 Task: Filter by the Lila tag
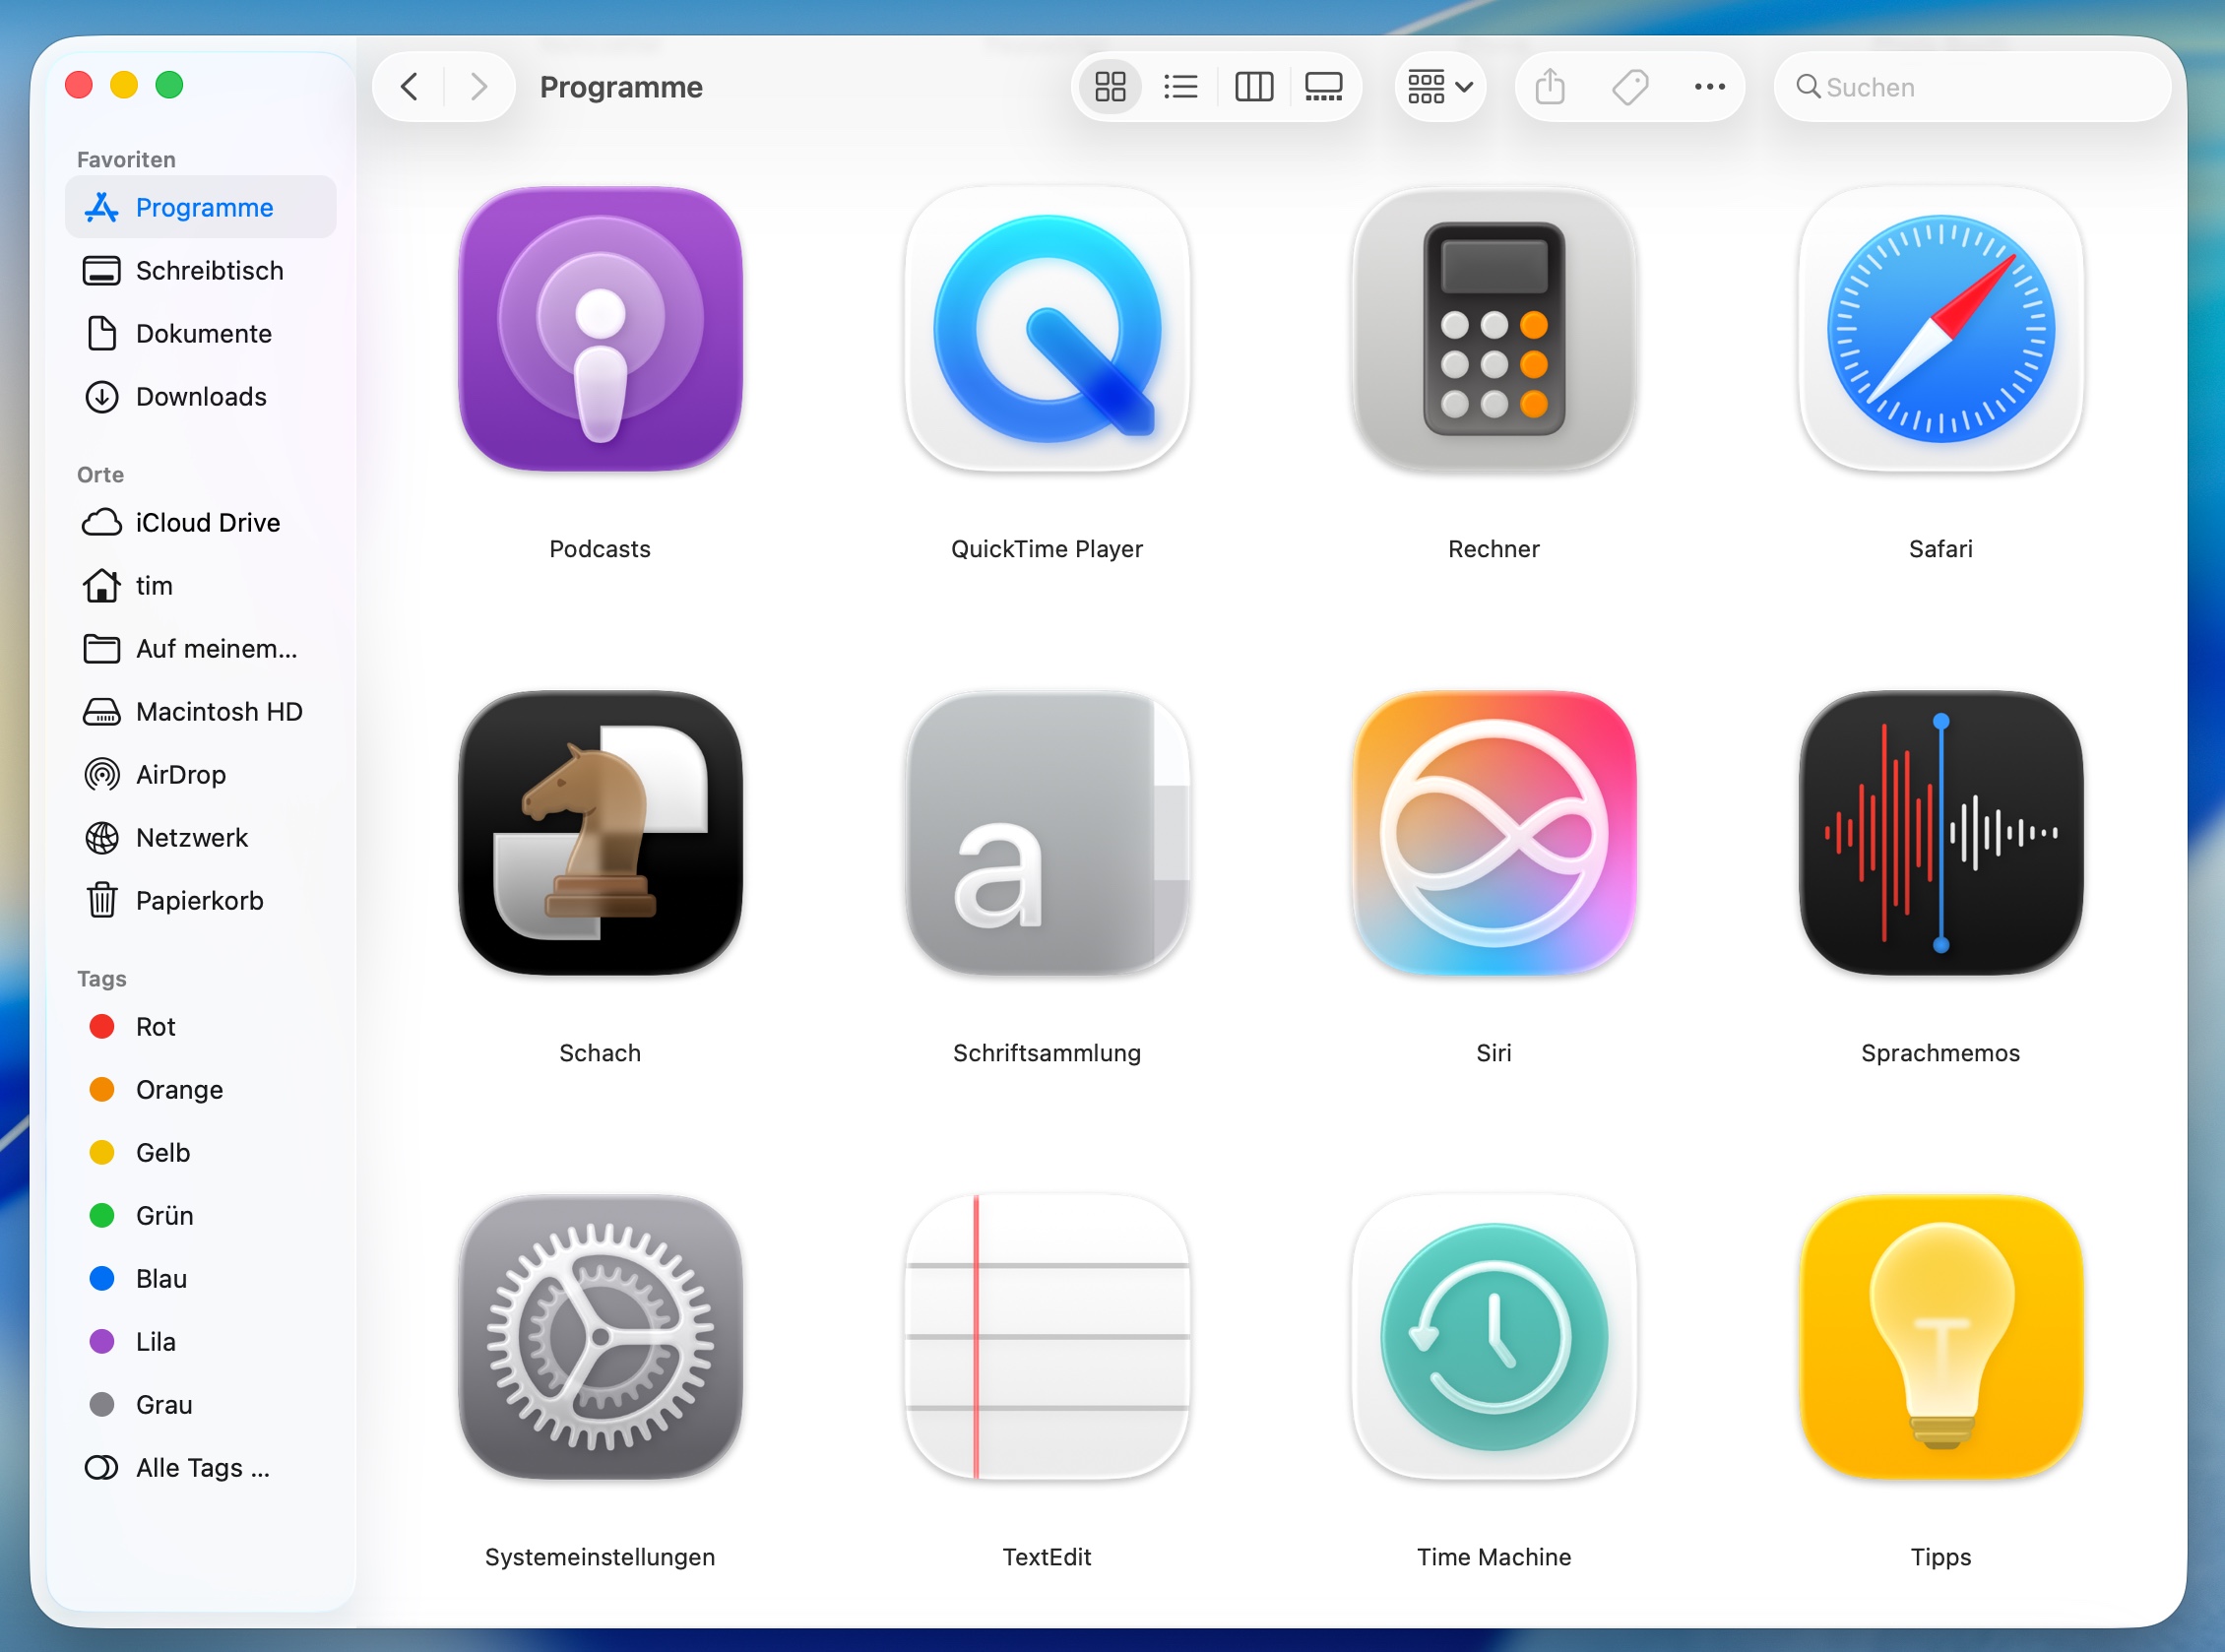201,1341
